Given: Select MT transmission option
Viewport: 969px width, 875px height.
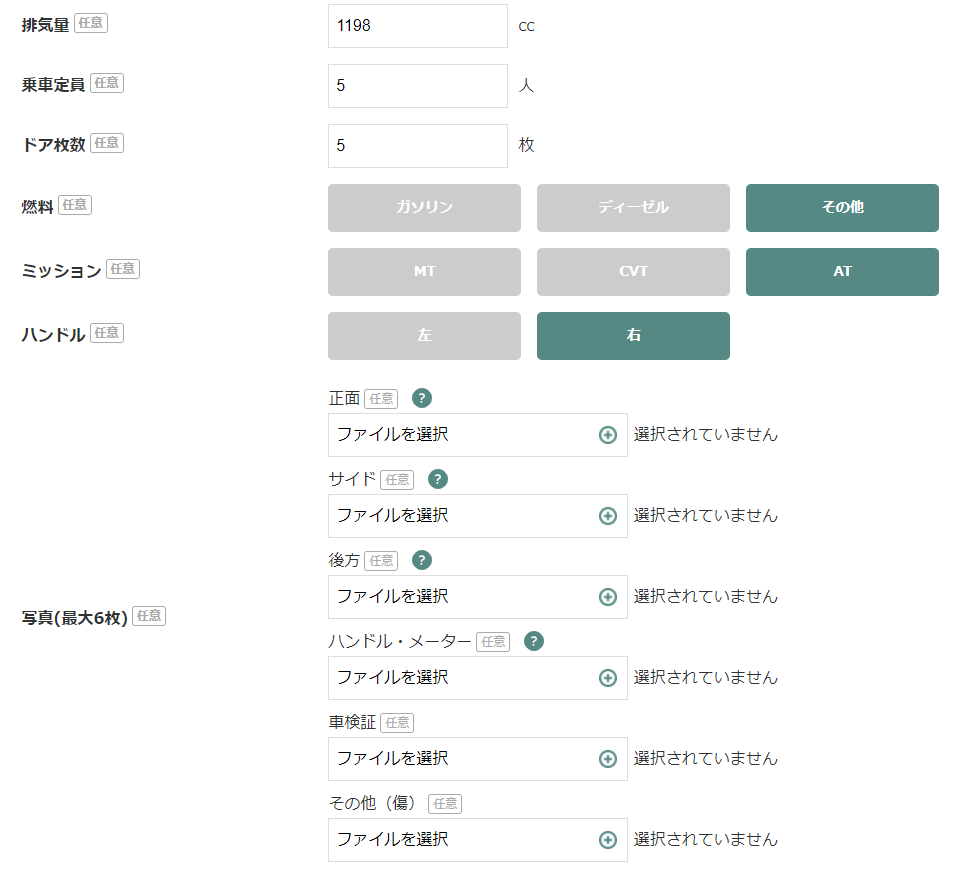Looking at the screenshot, I should [425, 272].
